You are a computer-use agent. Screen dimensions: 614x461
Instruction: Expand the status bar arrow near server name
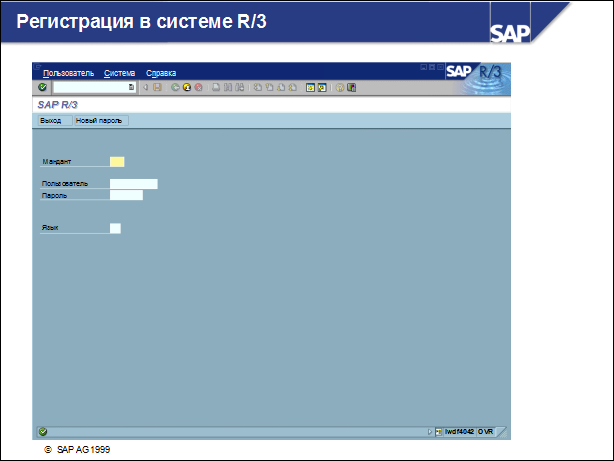pos(430,432)
